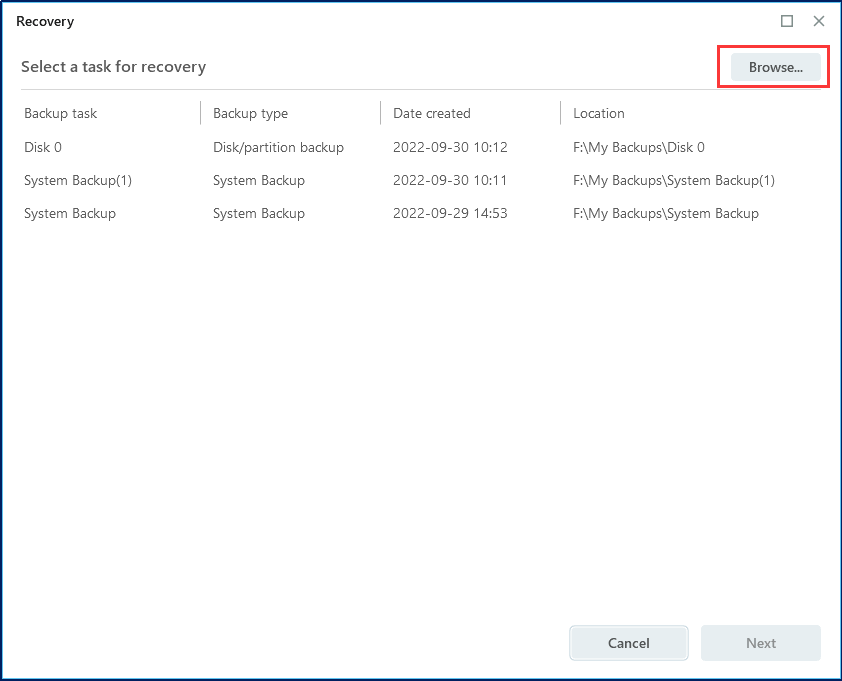Click the Location column header
The height and width of the screenshot is (681, 842).
point(599,113)
